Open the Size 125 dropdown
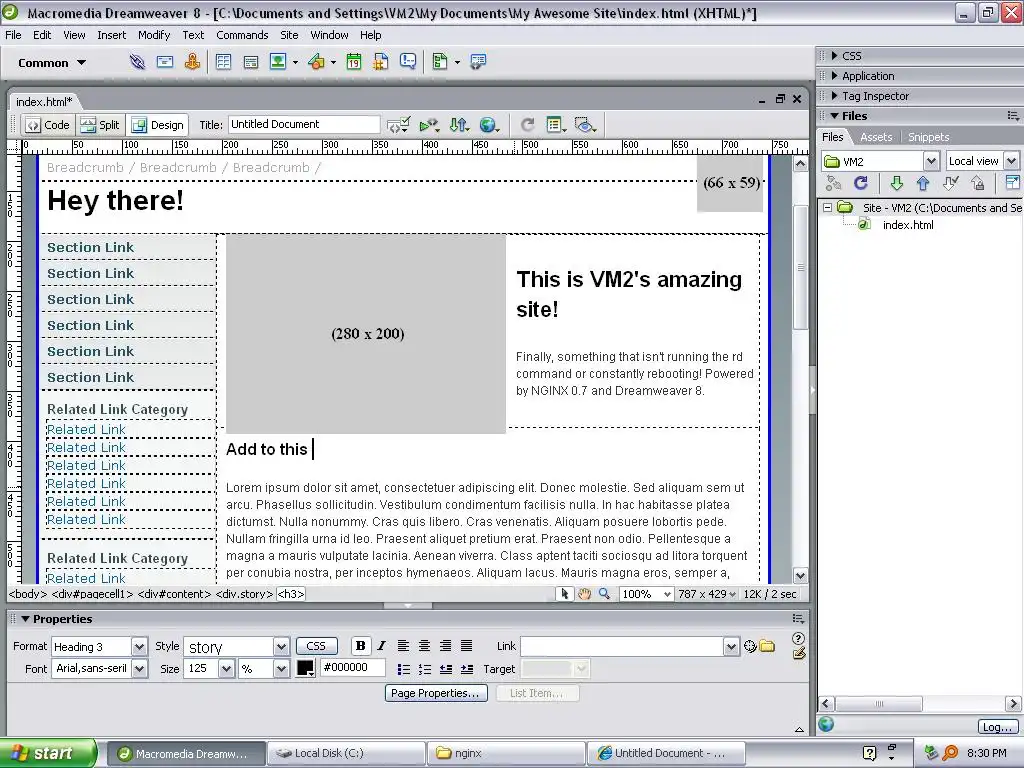This screenshot has width=1024, height=768. point(226,669)
